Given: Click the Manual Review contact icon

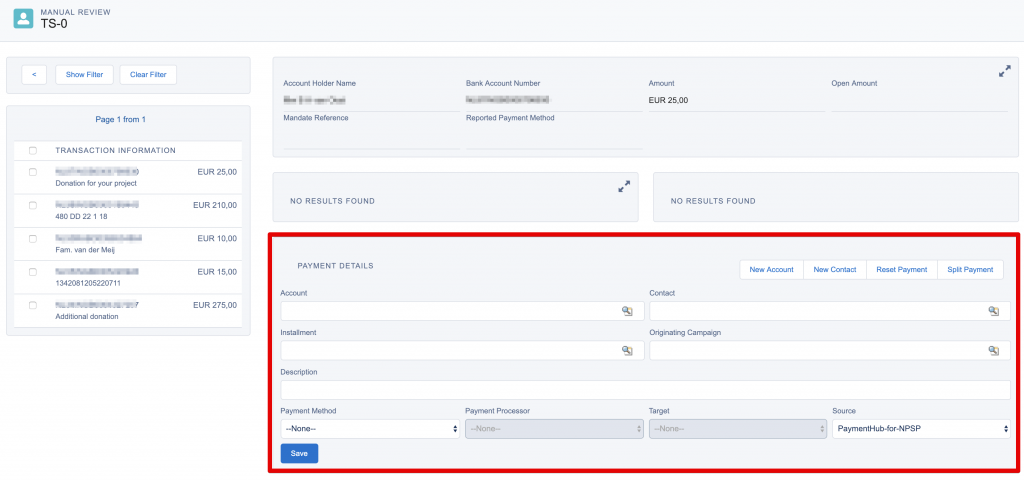Looking at the screenshot, I should coord(22,19).
